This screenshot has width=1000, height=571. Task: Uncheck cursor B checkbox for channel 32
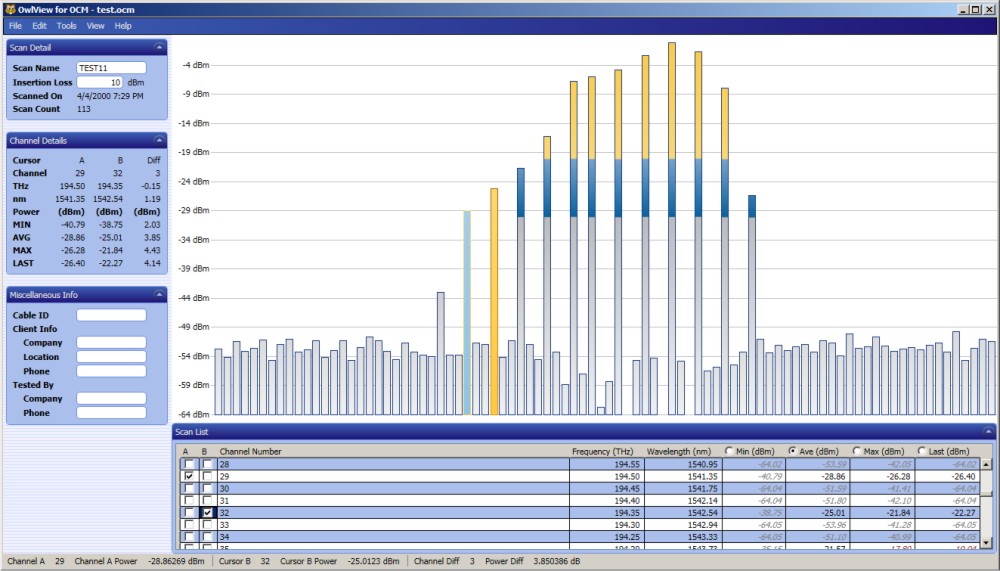click(208, 513)
